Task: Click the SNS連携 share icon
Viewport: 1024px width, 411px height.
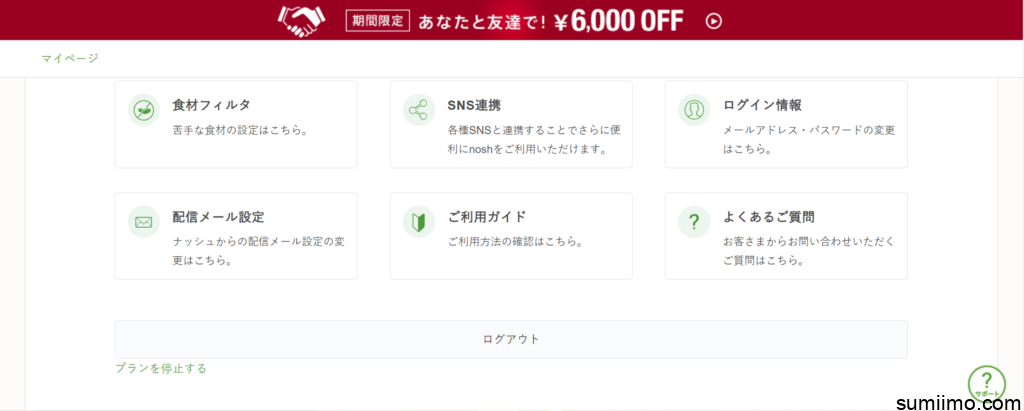Action: click(419, 109)
